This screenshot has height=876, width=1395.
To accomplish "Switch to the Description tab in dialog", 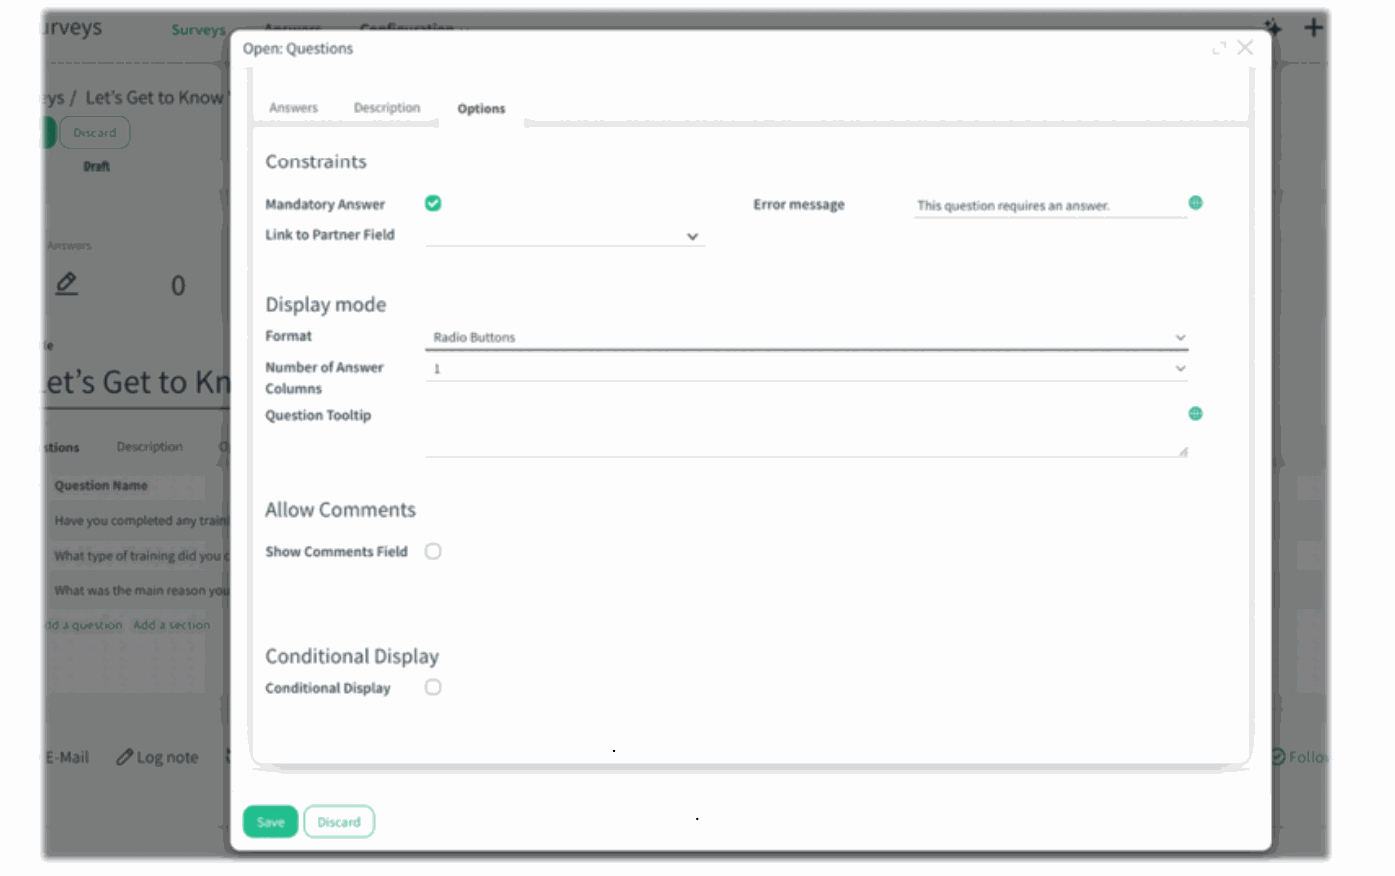I will pos(387,108).
